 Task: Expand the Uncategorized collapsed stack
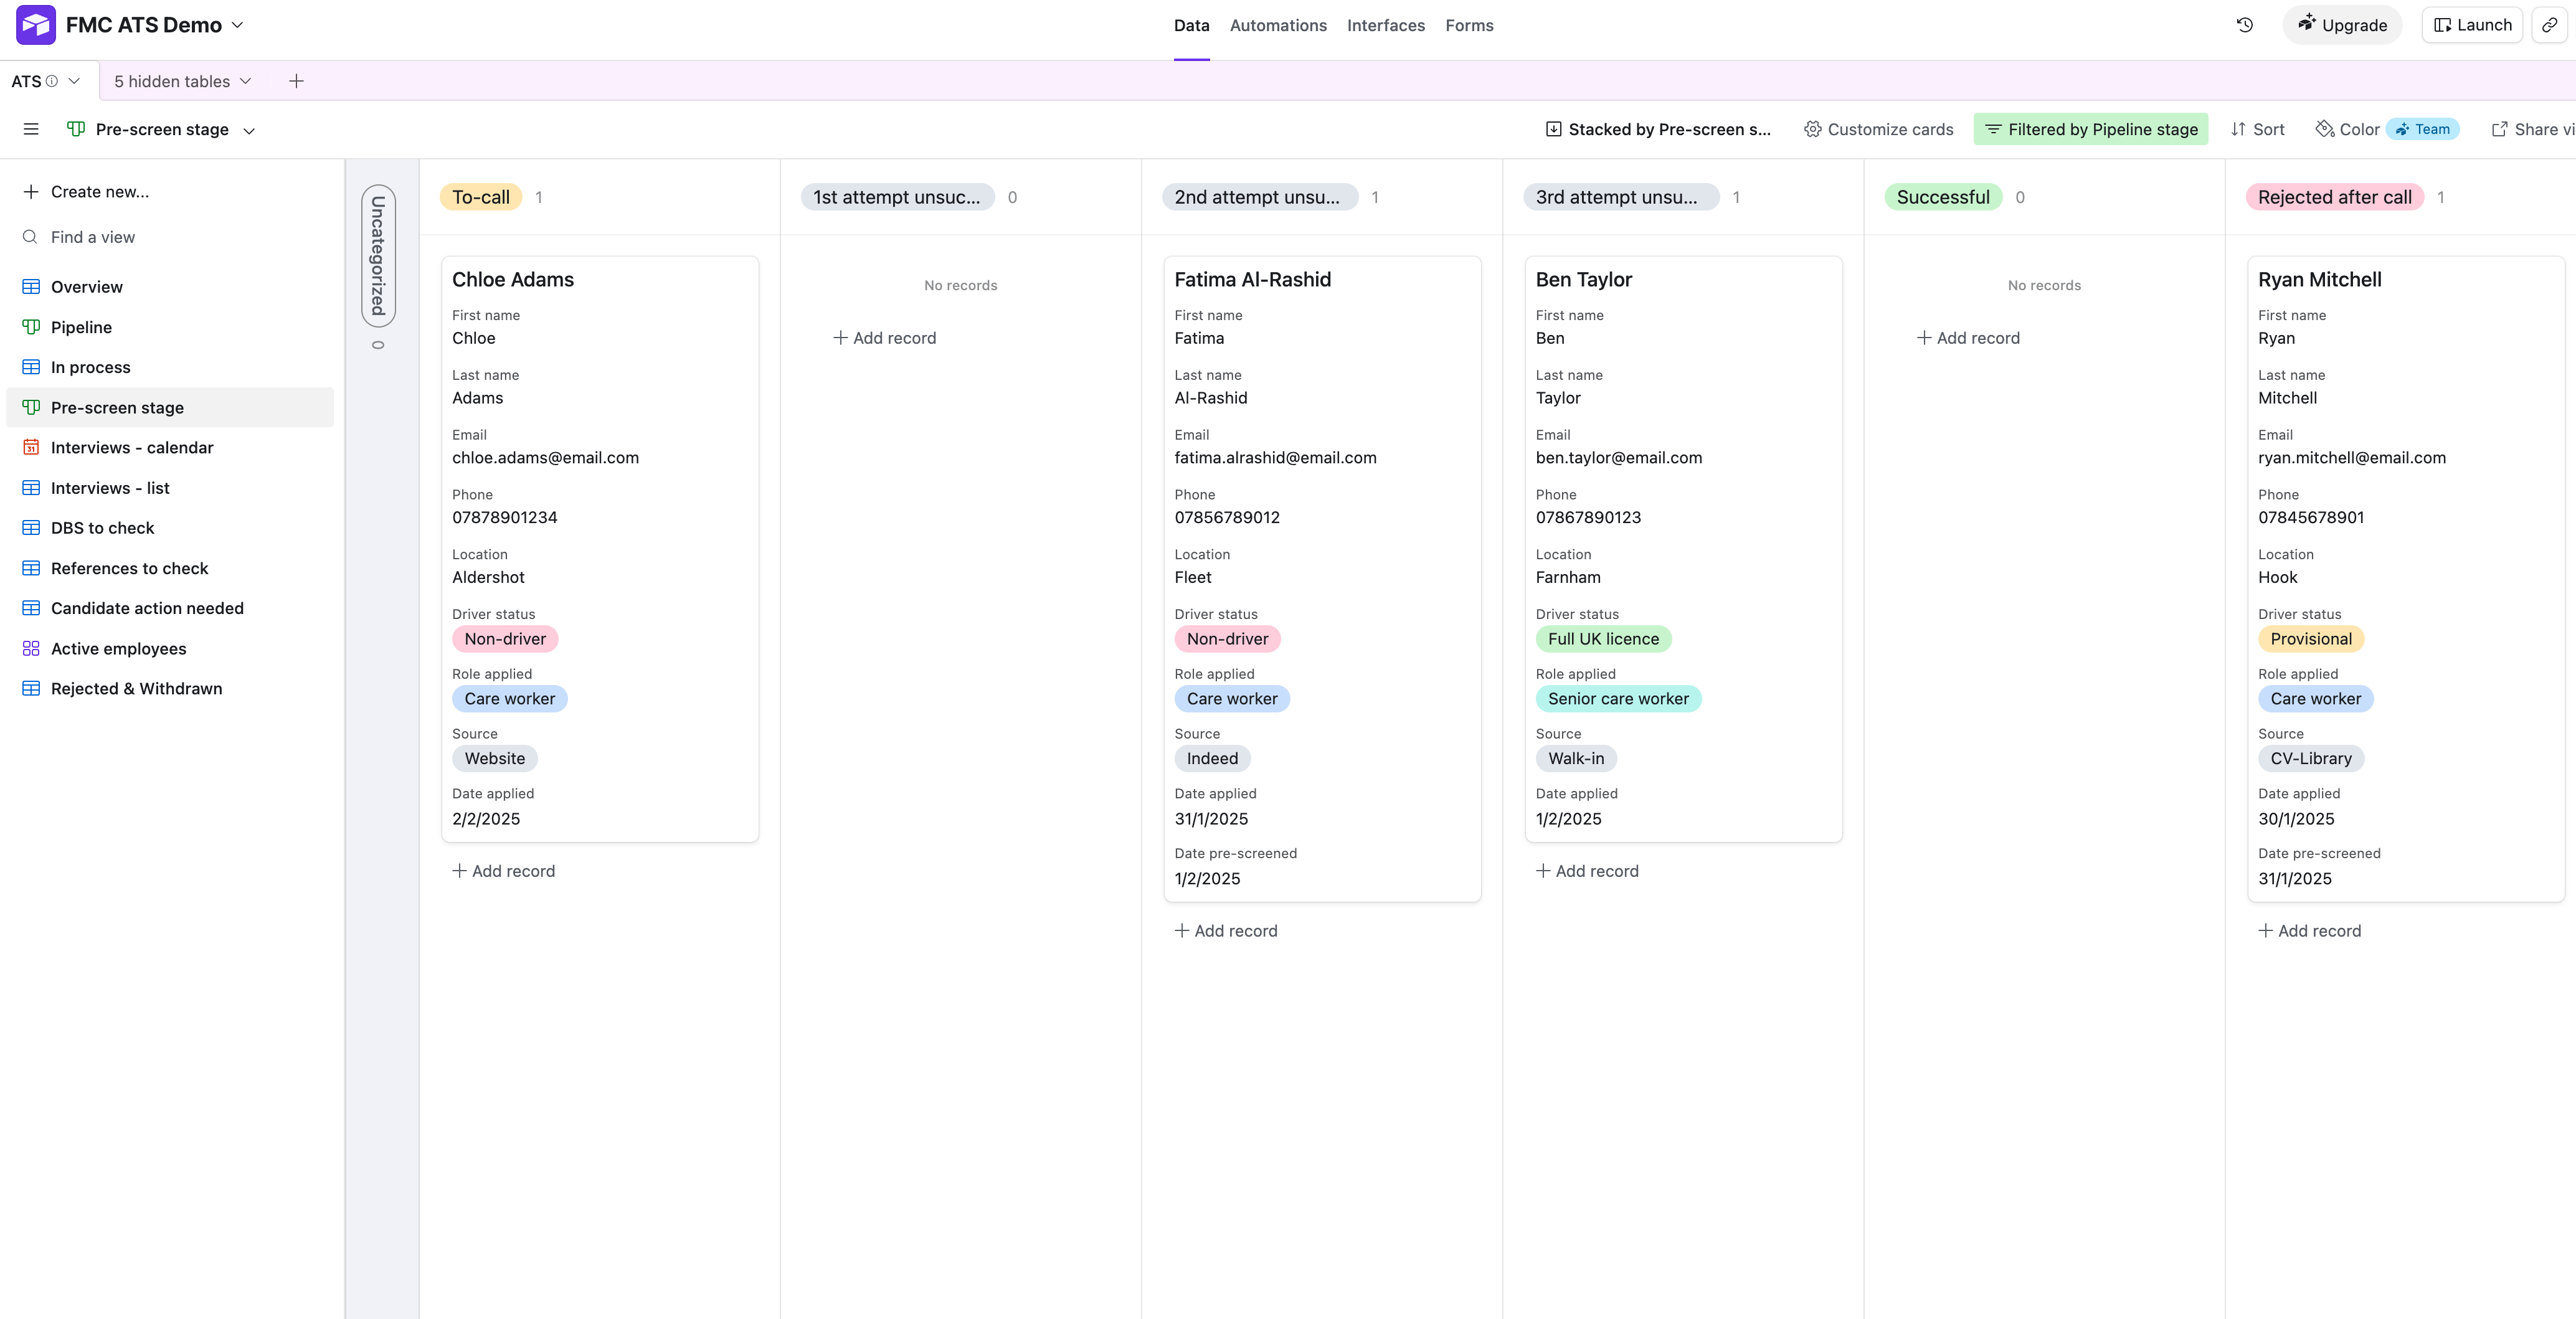(x=378, y=256)
